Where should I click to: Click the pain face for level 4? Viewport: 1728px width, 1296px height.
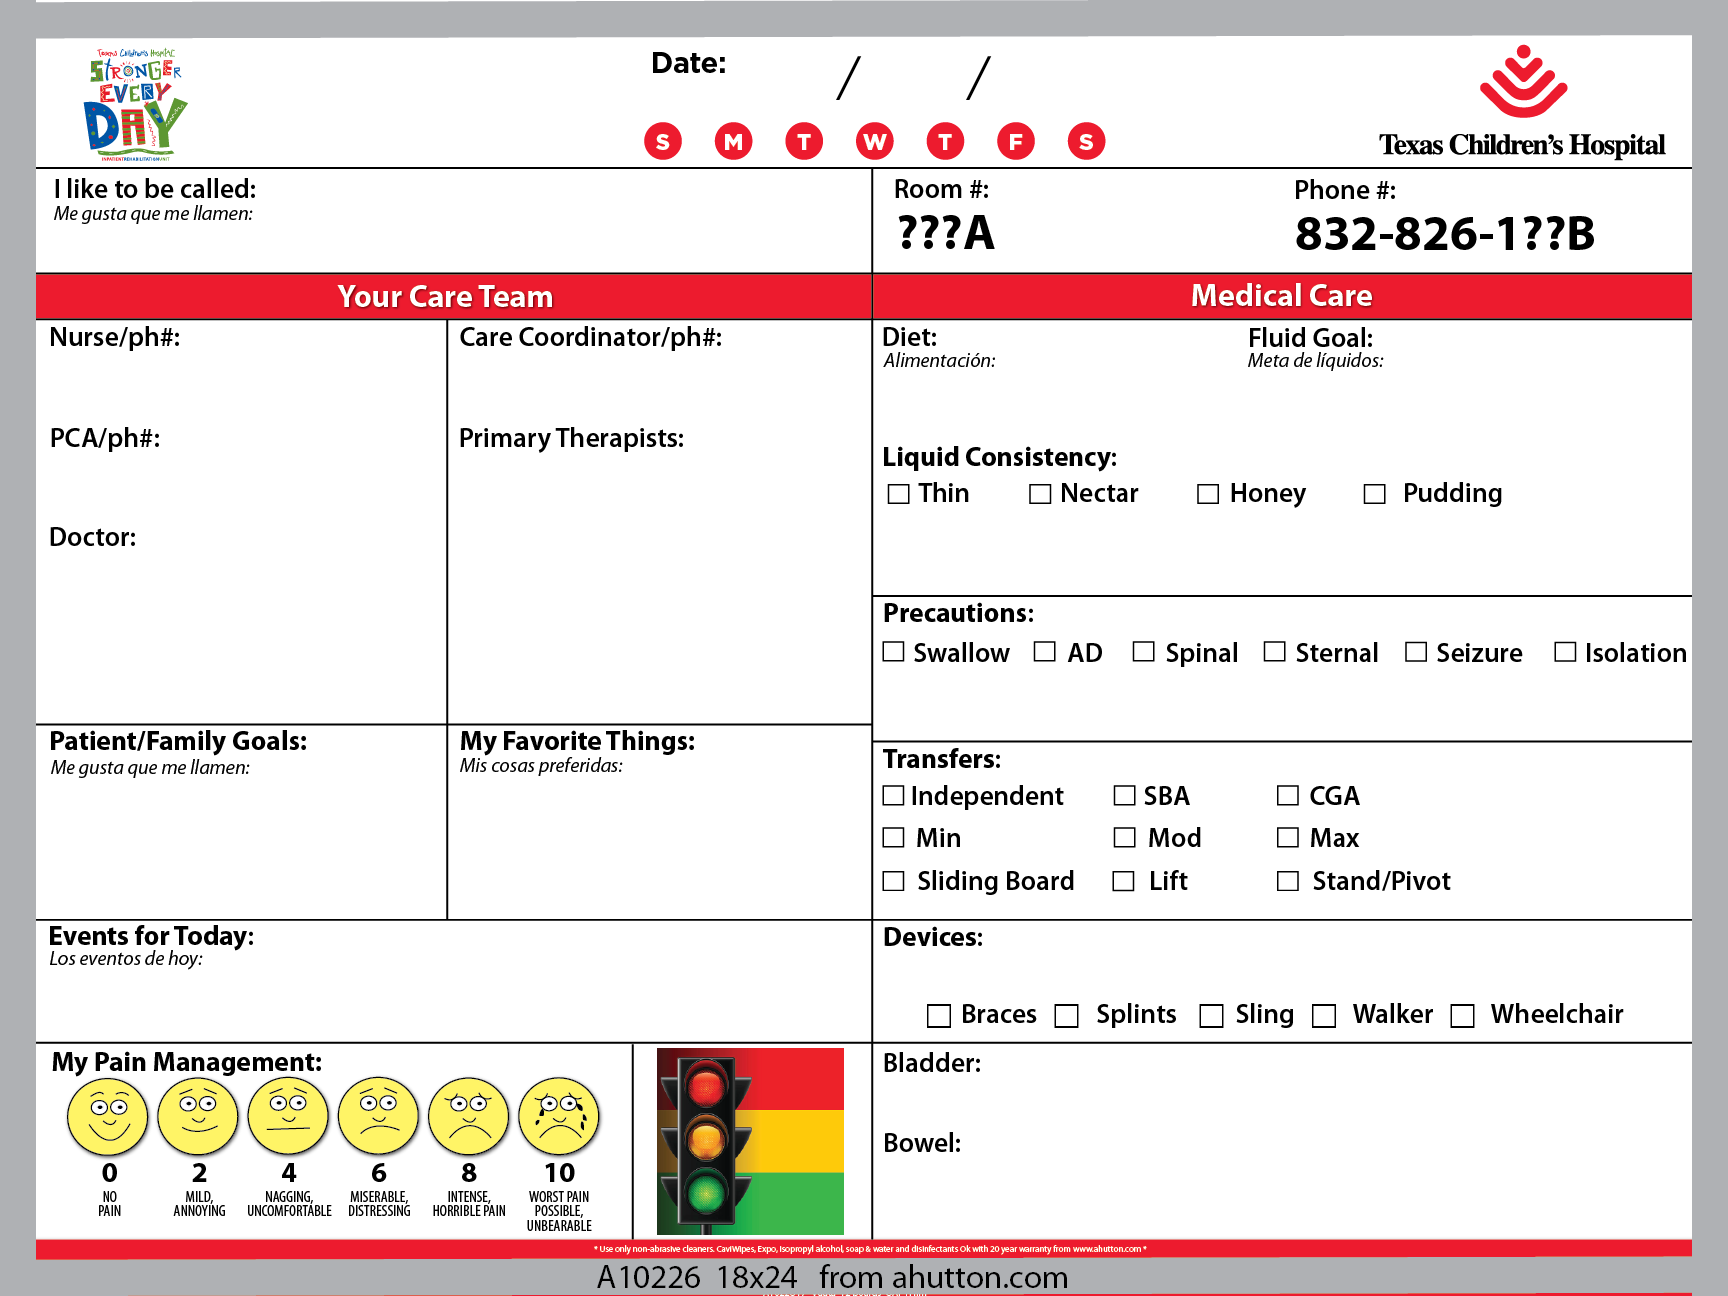(x=288, y=1116)
